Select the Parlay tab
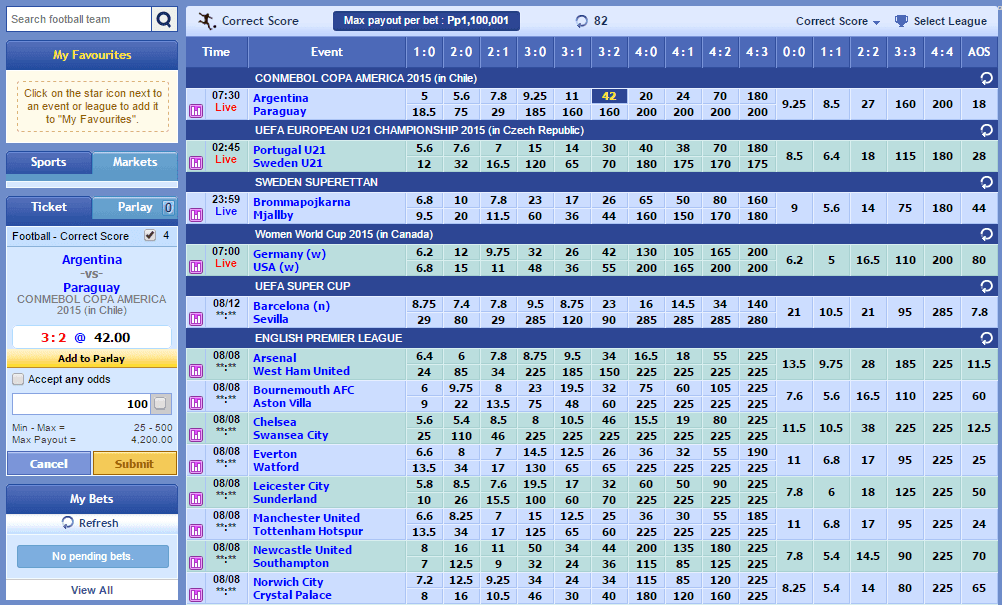Viewport: 1002px width, 605px height. point(135,207)
